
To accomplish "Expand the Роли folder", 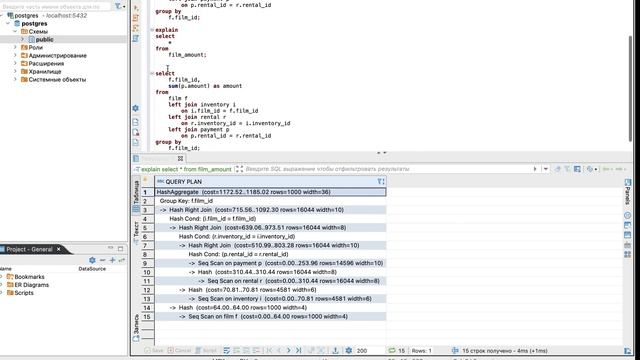I will (16, 47).
